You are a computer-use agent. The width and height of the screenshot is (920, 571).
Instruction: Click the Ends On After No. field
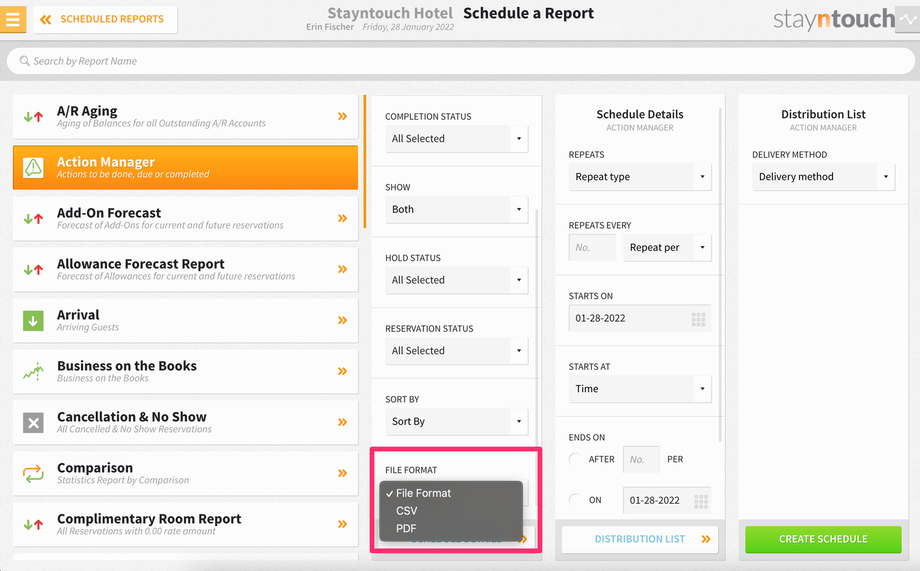[641, 459]
